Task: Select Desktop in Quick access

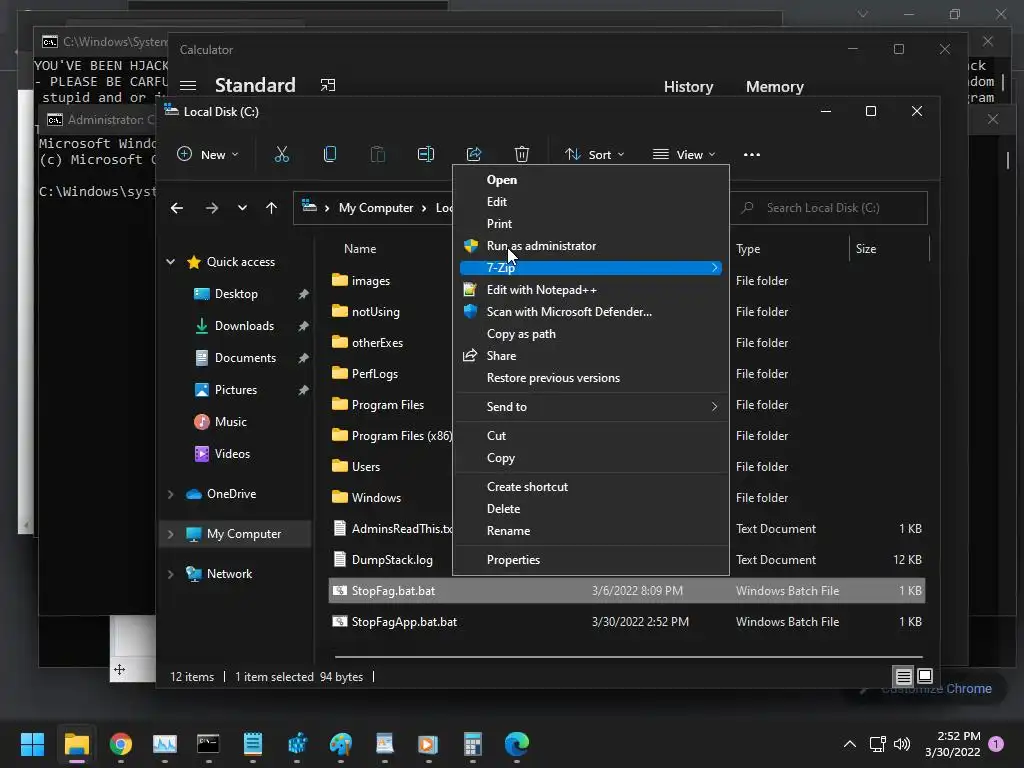Action: (236, 294)
